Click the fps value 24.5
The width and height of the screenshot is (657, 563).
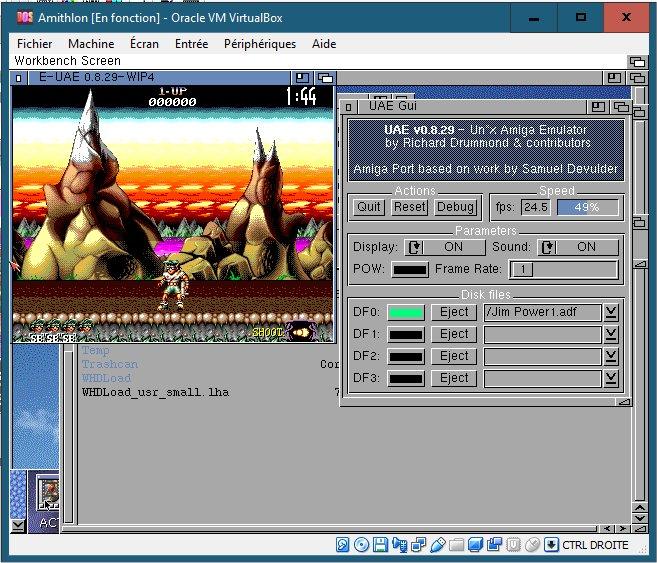[x=536, y=207]
